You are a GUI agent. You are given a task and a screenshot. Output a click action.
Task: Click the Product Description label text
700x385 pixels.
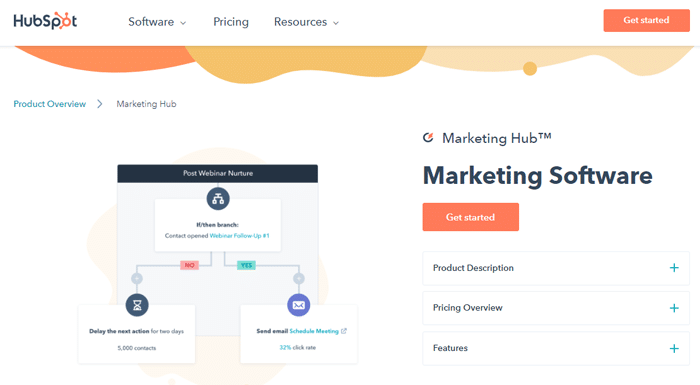(473, 268)
